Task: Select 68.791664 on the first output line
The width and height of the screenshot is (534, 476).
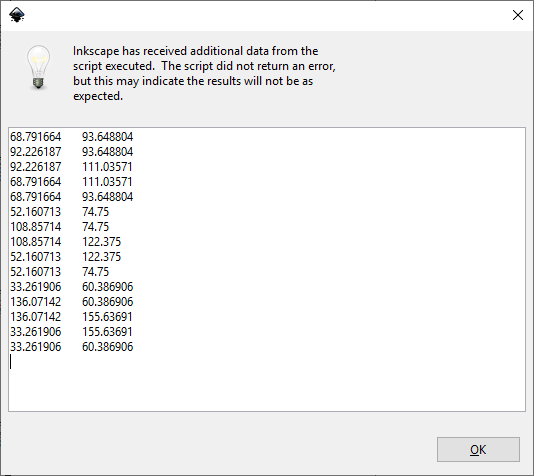Action: [35, 137]
